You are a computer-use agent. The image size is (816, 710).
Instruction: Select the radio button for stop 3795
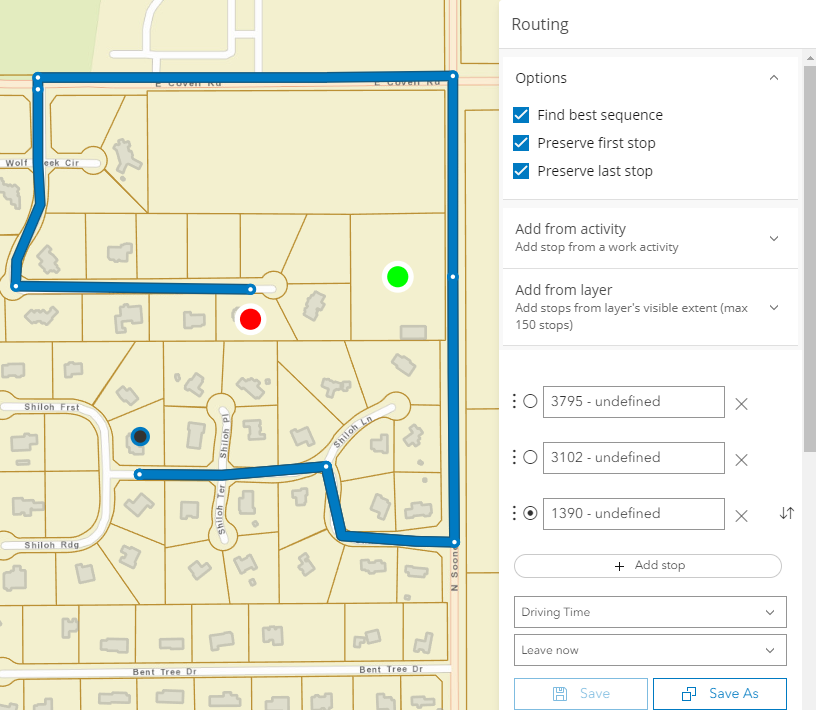pos(530,401)
